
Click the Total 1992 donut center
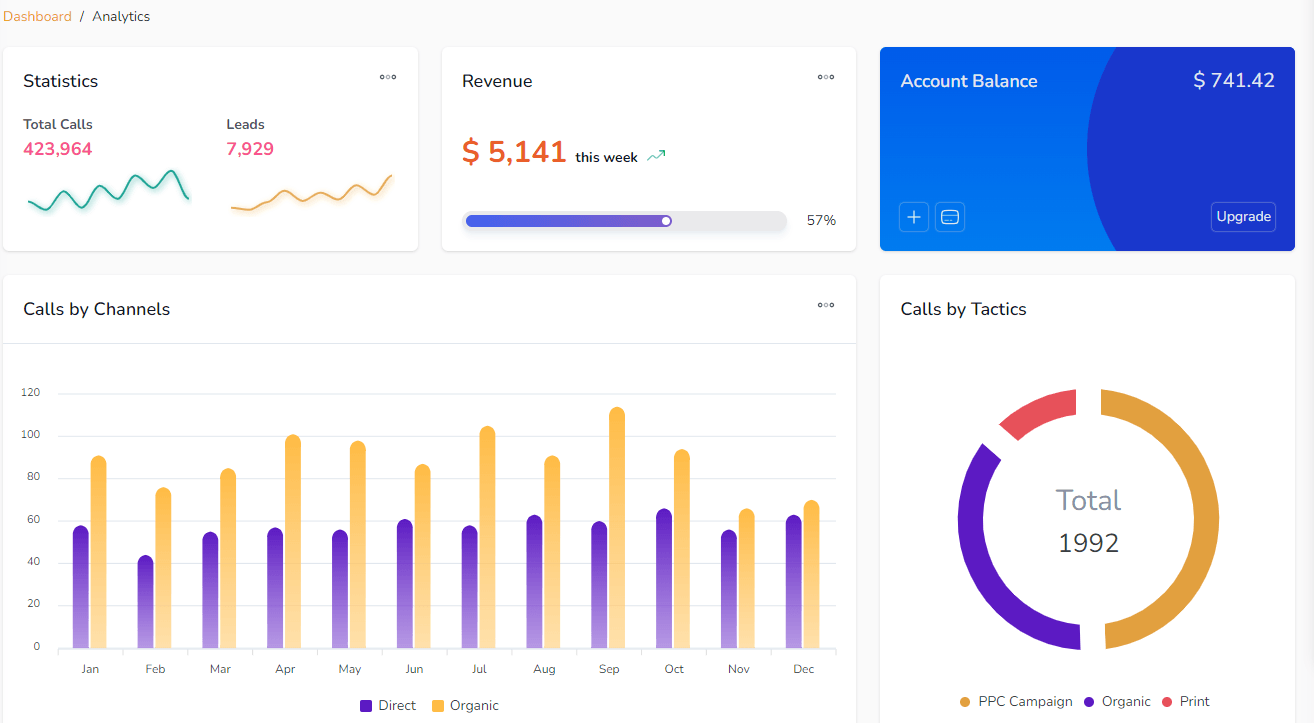pos(1088,521)
